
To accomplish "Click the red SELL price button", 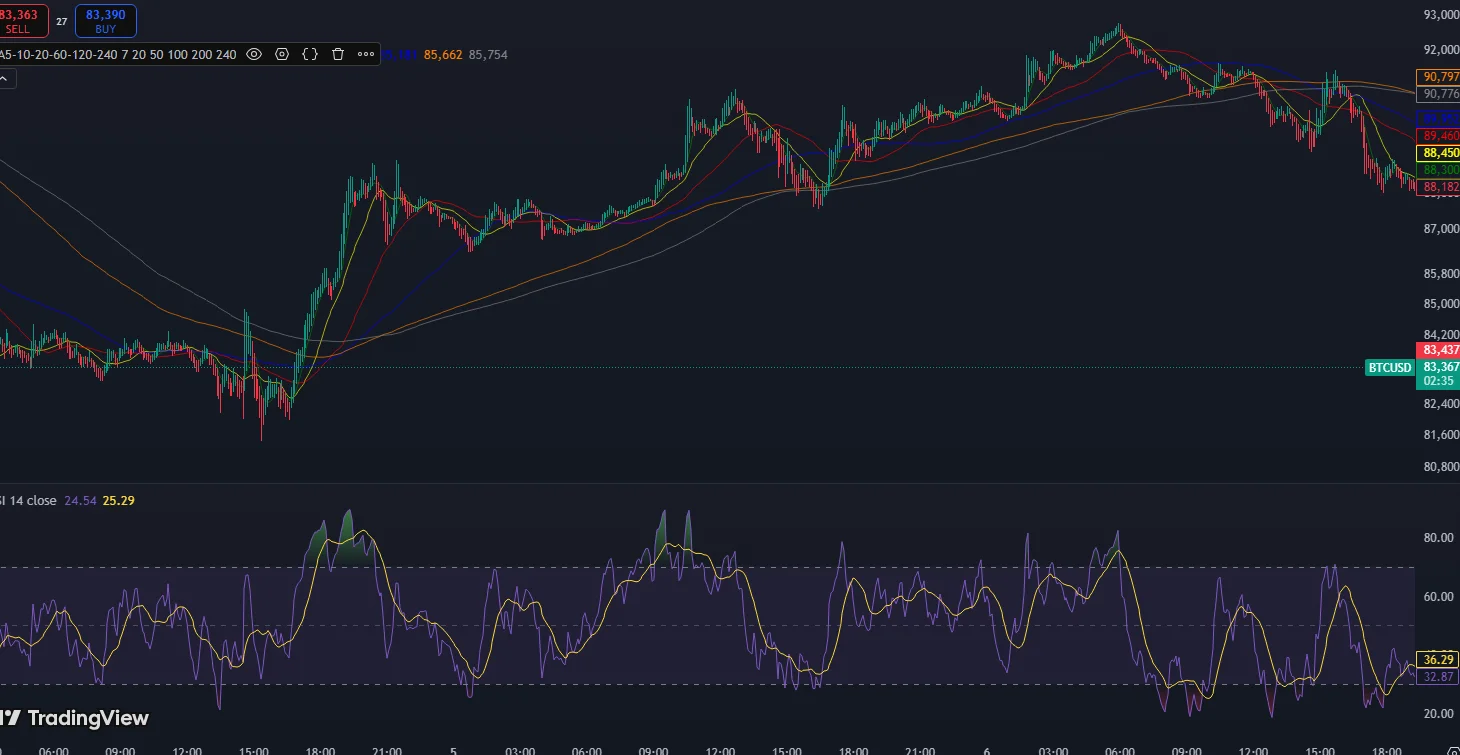I will 20,21.
